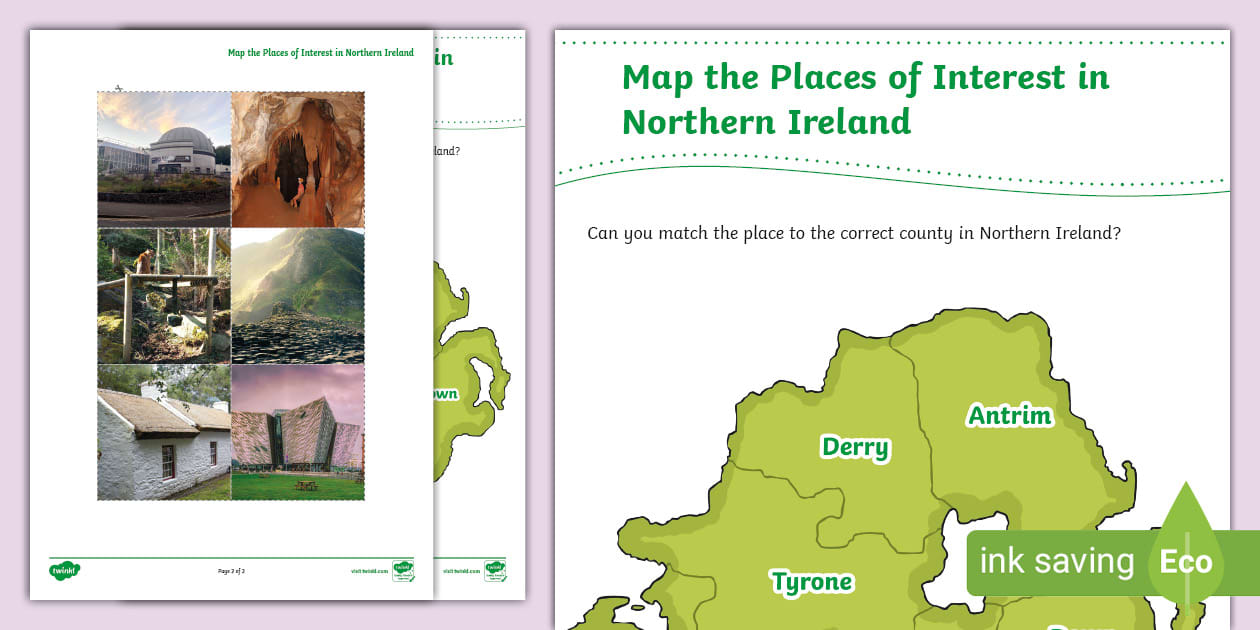Click the green dotted border strip
The height and width of the screenshot is (630, 1260).
click(890, 40)
